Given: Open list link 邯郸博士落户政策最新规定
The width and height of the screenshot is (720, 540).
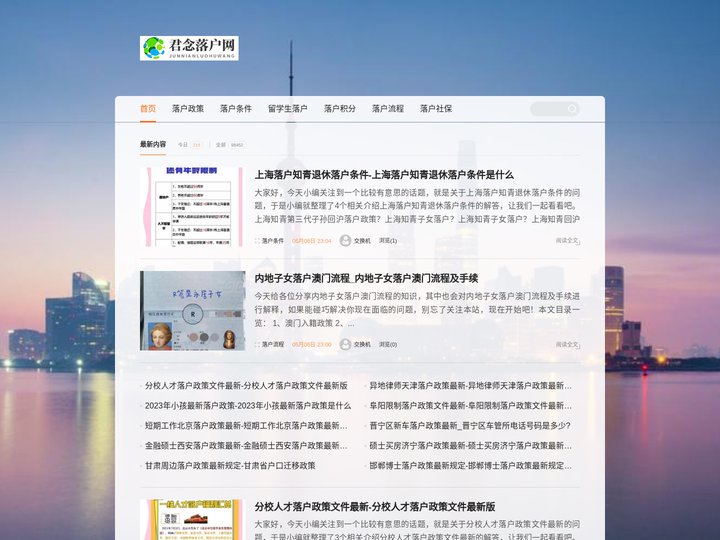Looking at the screenshot, I should pos(471,466).
